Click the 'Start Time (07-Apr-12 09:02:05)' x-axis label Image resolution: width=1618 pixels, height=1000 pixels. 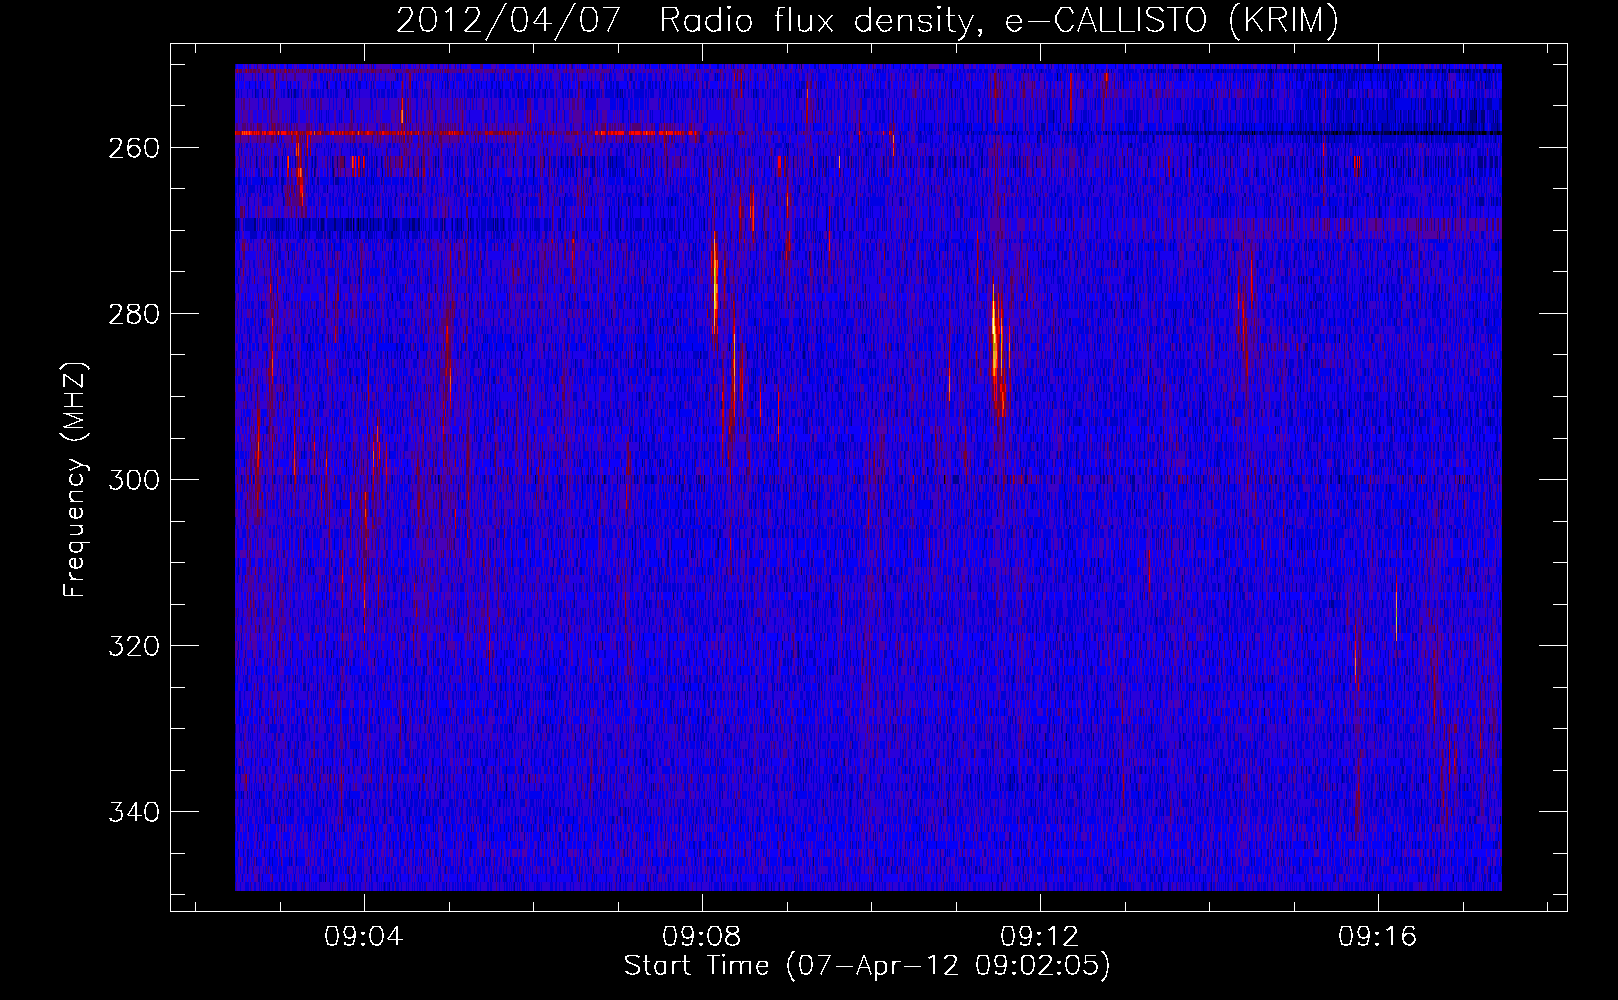click(x=867, y=966)
